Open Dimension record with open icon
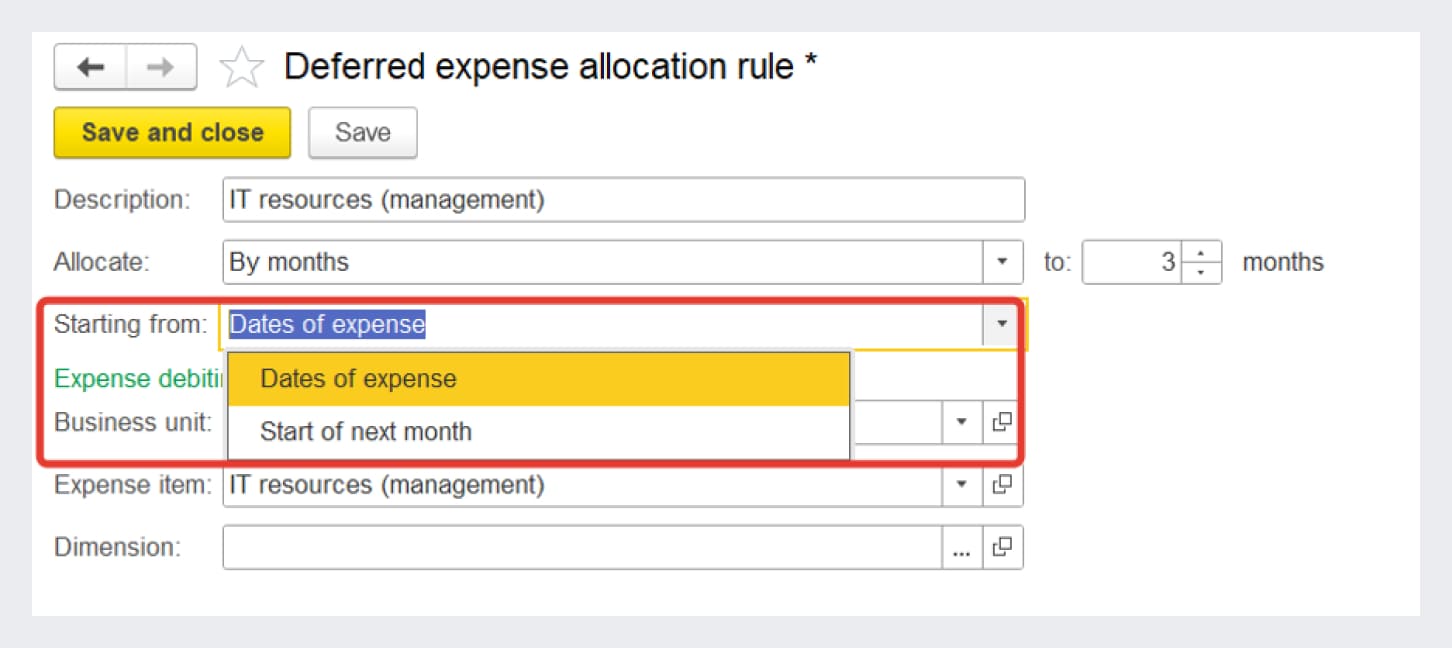 click(x=1002, y=547)
